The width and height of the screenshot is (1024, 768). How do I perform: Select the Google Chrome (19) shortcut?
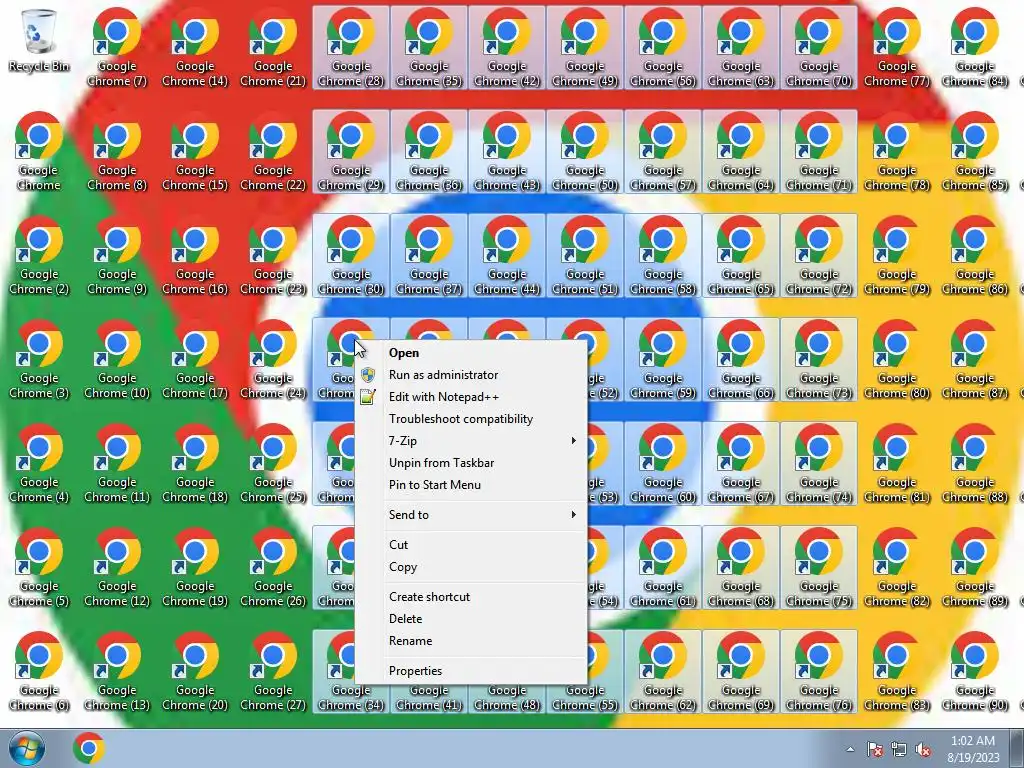(x=195, y=567)
